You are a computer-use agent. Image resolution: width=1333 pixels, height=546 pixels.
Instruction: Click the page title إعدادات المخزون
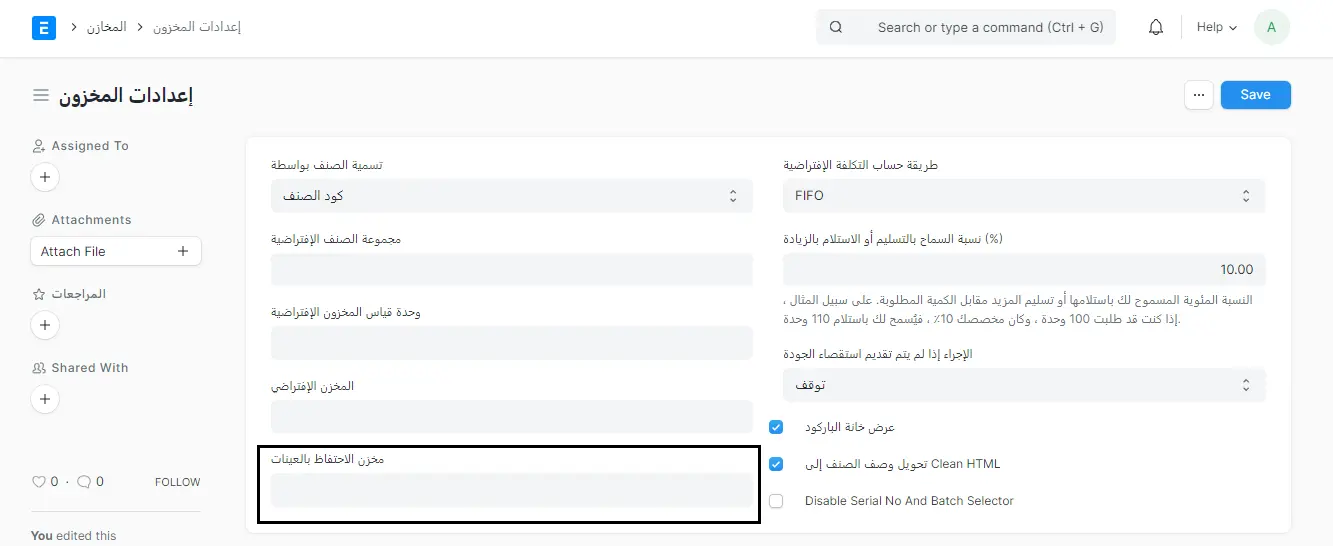(125, 96)
